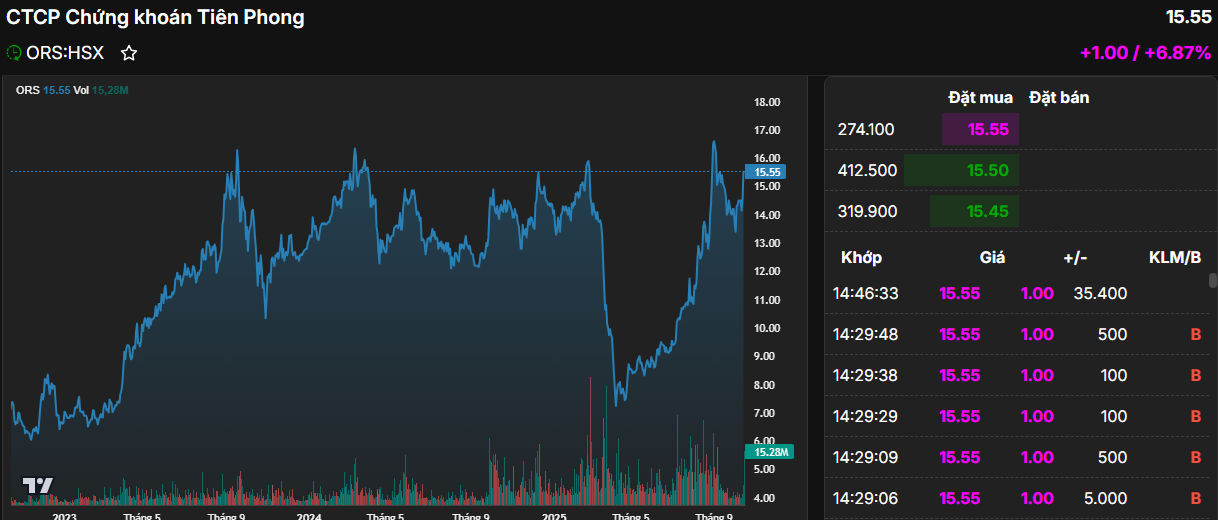The width and height of the screenshot is (1218, 520).
Task: Open the TradingView logo on chart
Action: click(38, 486)
